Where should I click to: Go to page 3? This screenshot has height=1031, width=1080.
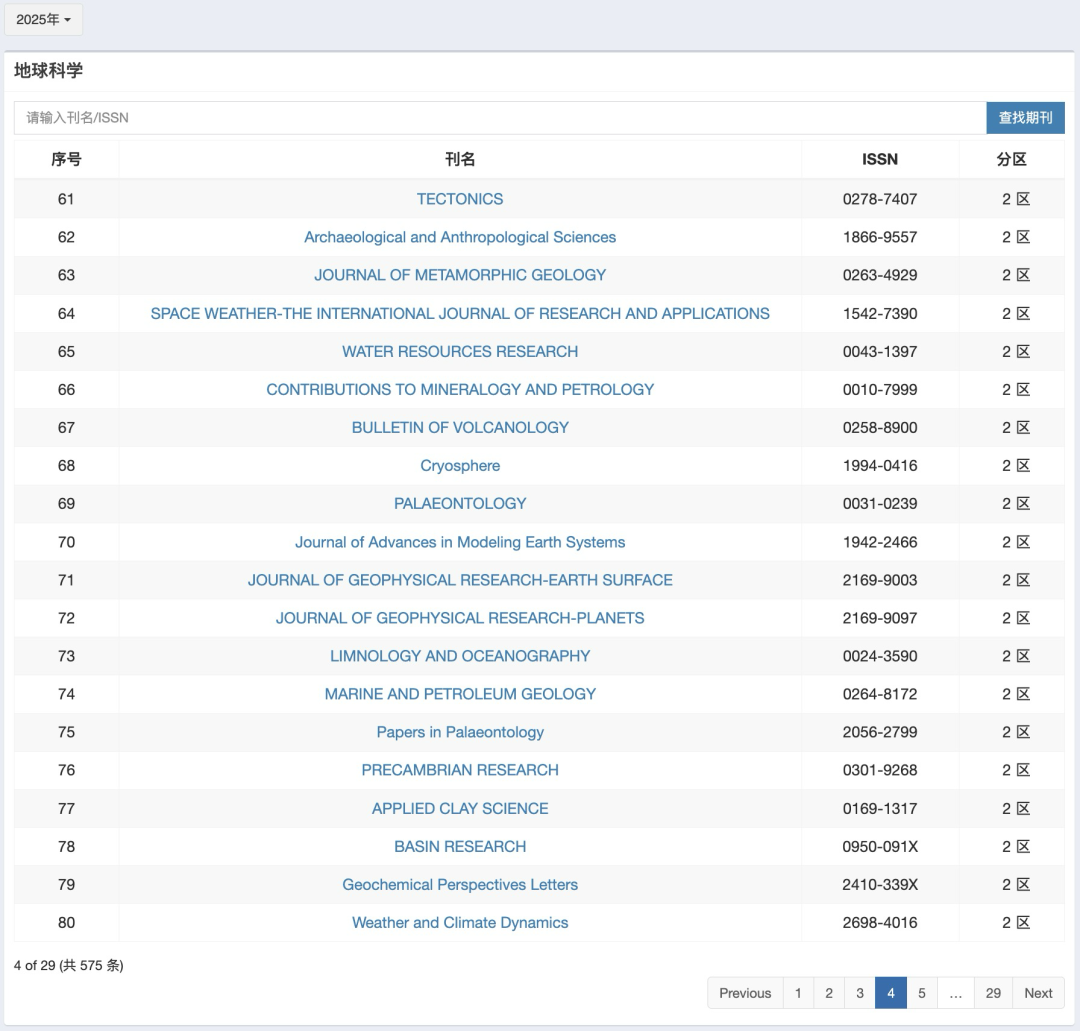(860, 993)
